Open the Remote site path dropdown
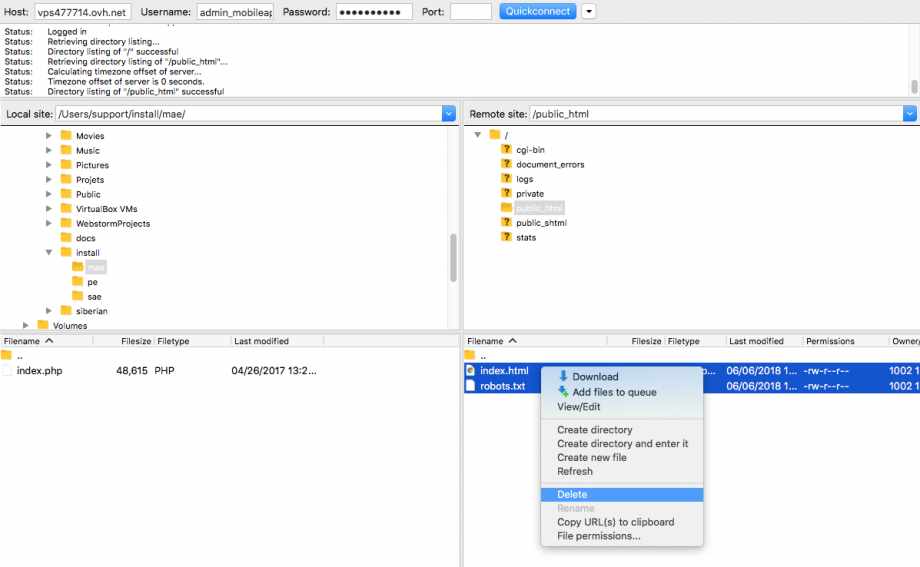Screen dimensions: 920x567 pos(909,114)
